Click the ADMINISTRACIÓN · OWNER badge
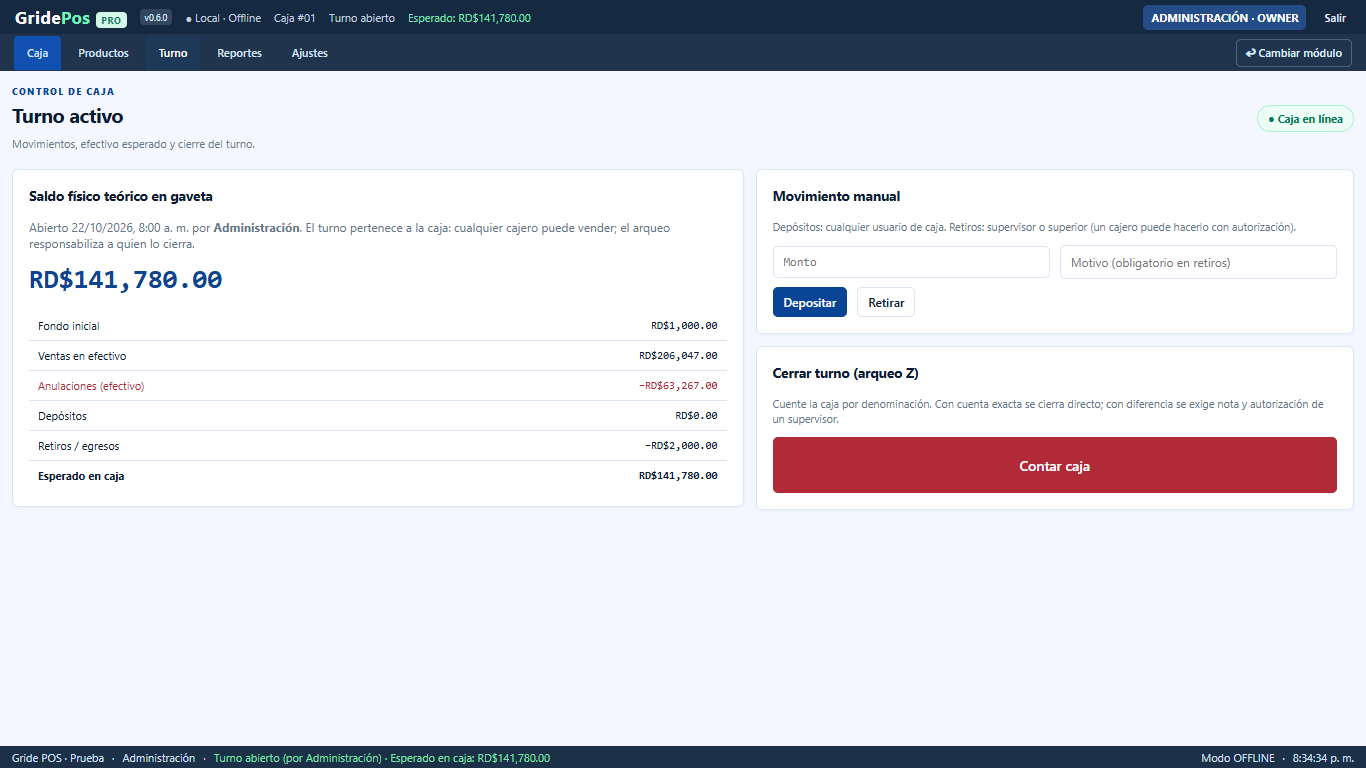The height and width of the screenshot is (768, 1366). (x=1224, y=18)
